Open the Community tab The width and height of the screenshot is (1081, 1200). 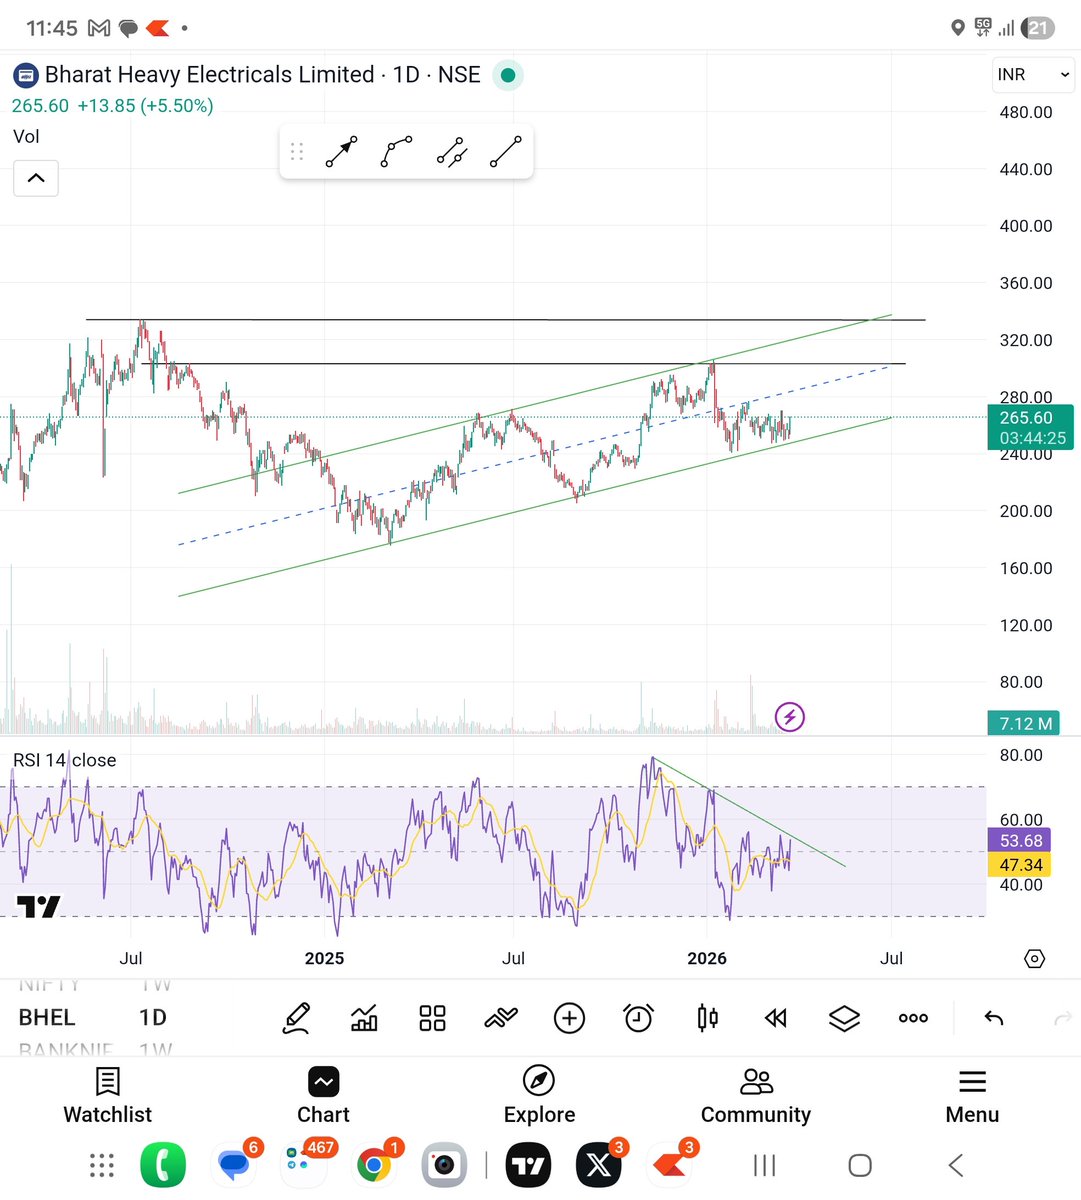tap(756, 1096)
